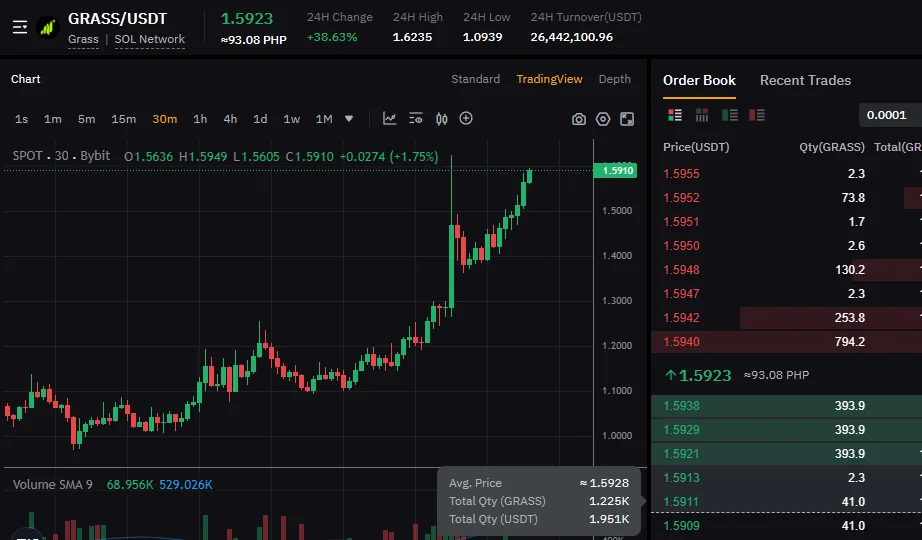Viewport: 922px width, 540px height.
Task: Select the 4h timeframe
Action: click(x=230, y=119)
